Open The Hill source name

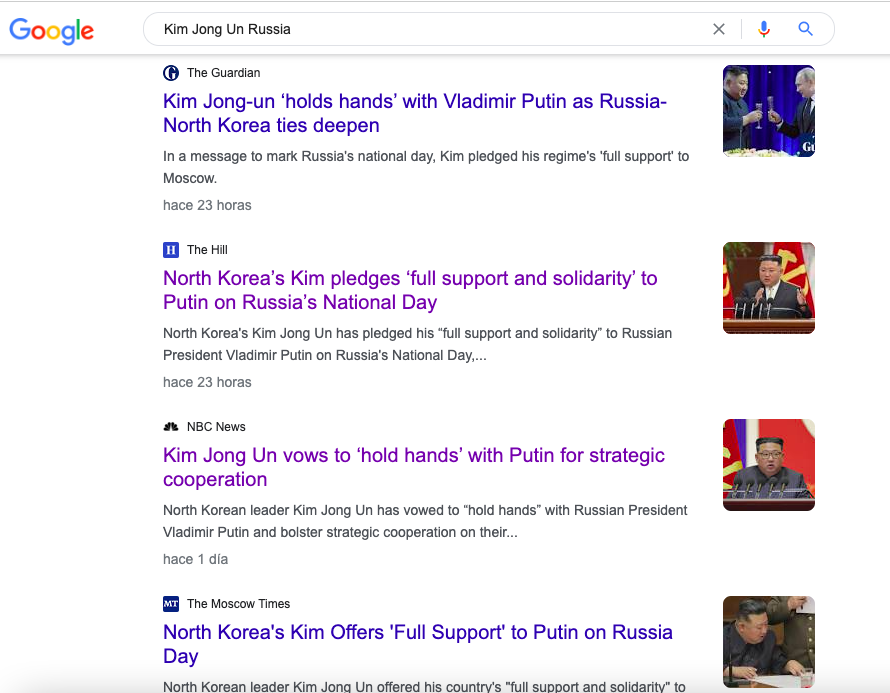click(x=207, y=250)
